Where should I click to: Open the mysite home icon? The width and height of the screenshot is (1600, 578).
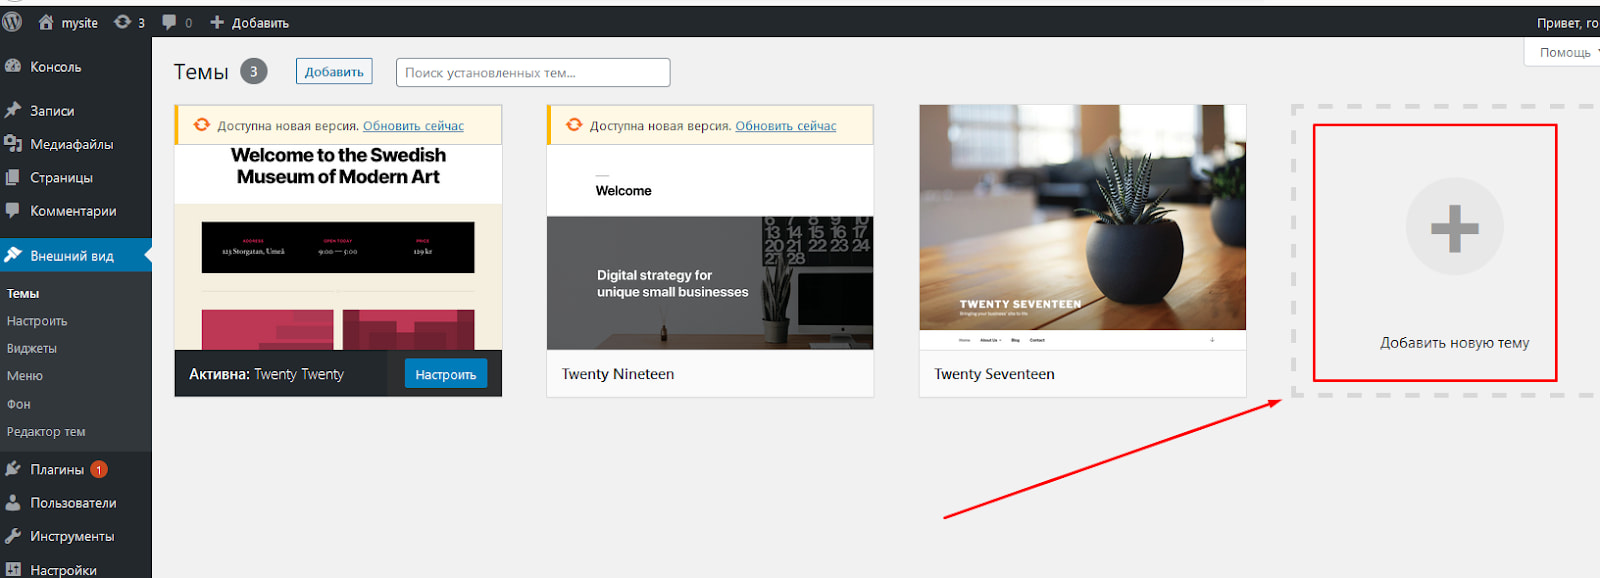tap(46, 22)
